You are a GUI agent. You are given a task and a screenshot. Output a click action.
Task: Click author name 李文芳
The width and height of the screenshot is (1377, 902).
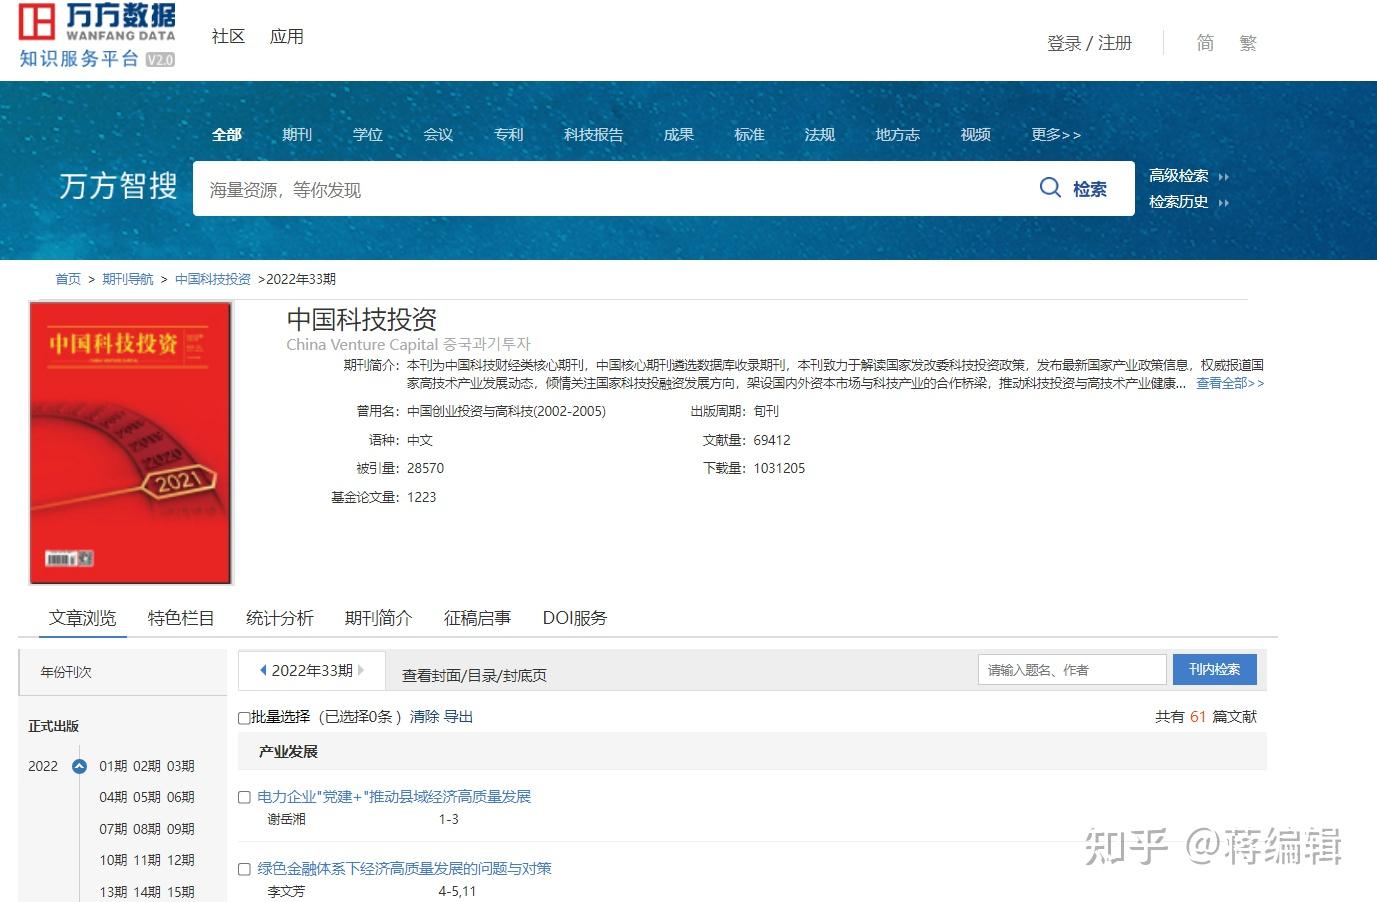[286, 891]
